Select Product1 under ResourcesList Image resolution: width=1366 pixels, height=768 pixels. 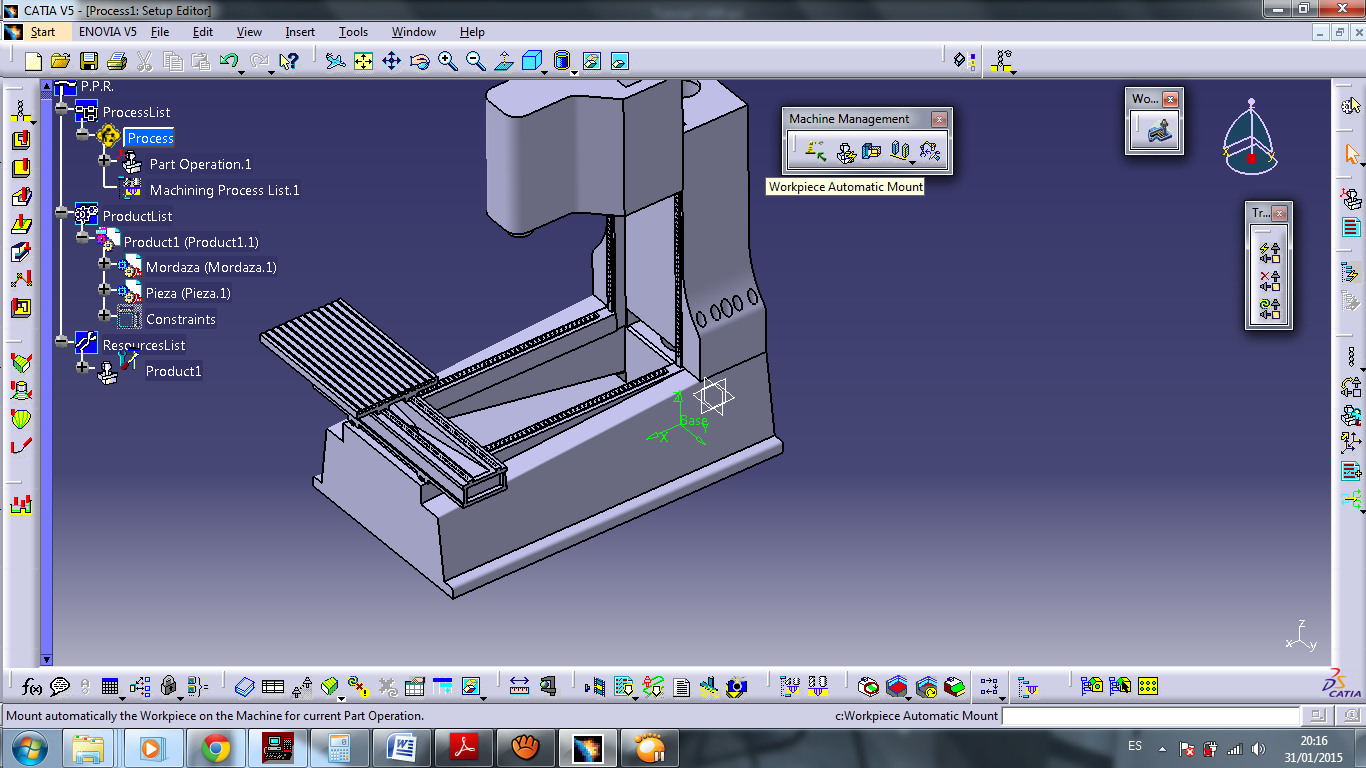(x=174, y=371)
